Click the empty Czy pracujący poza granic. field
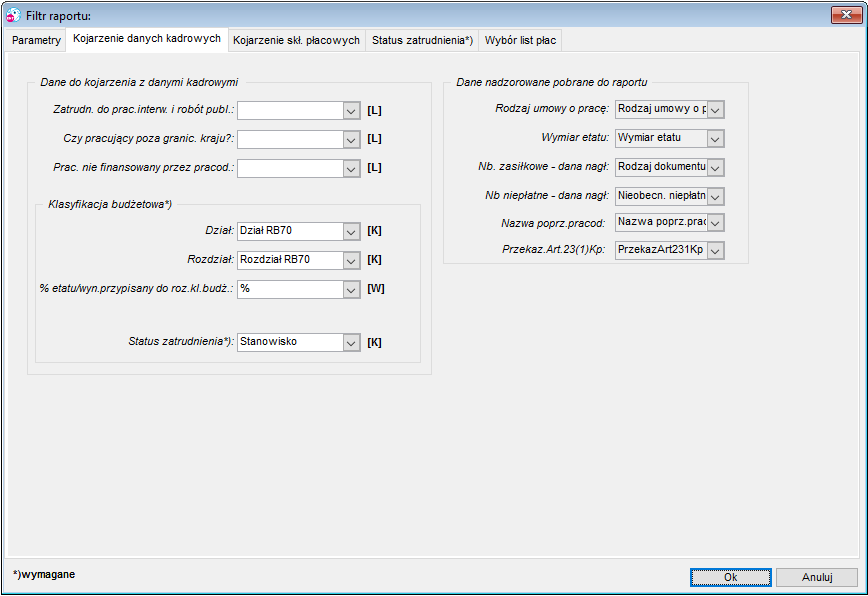This screenshot has width=868, height=596. [x=291, y=139]
